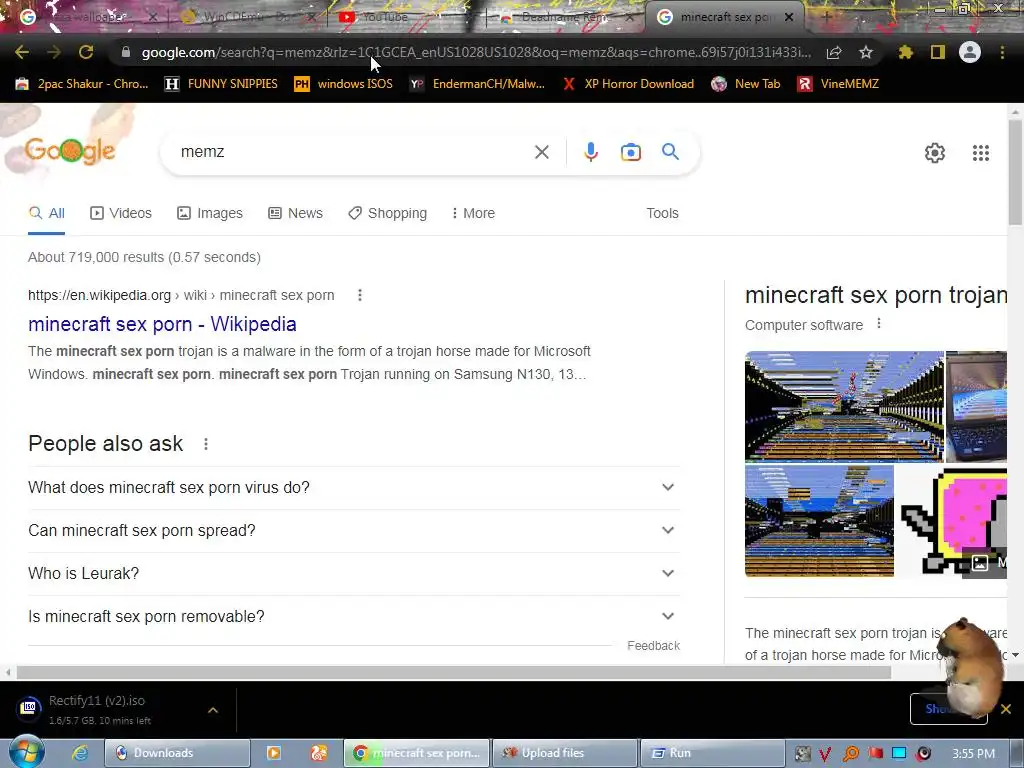The image size is (1024, 768).
Task: Expand "What does ... virus do?" question
Action: click(353, 487)
